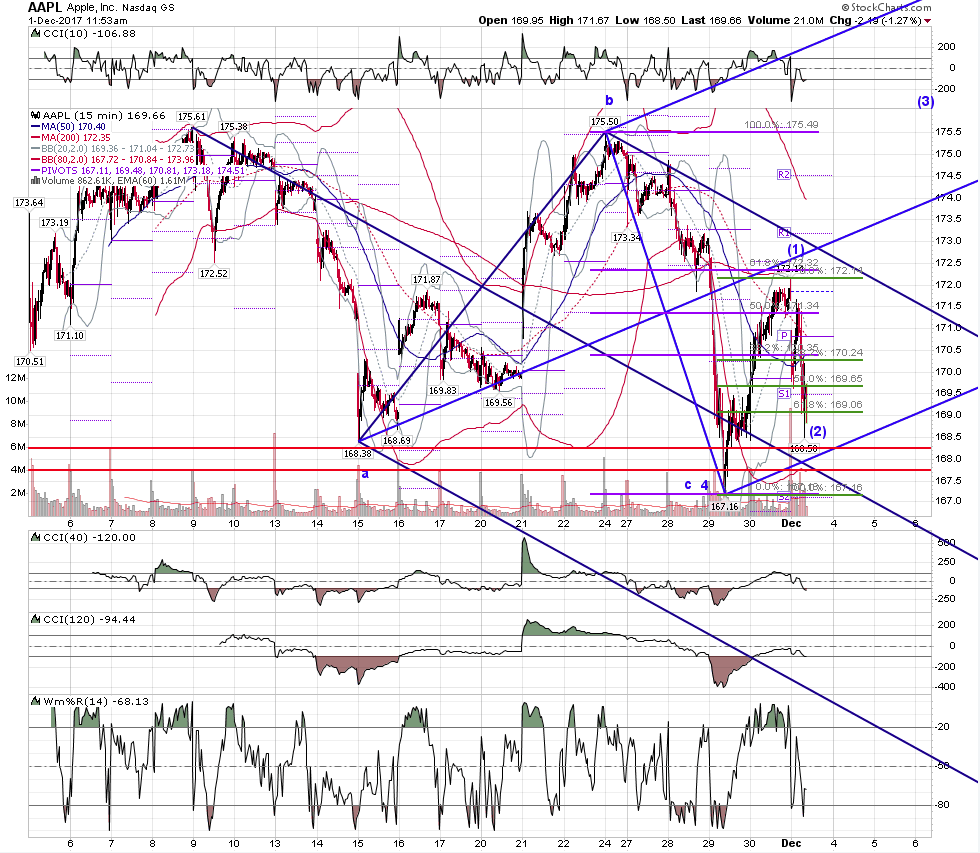Click the MA(200) 172.35 legend entry
This screenshot has height=853, width=980.
click(x=76, y=137)
